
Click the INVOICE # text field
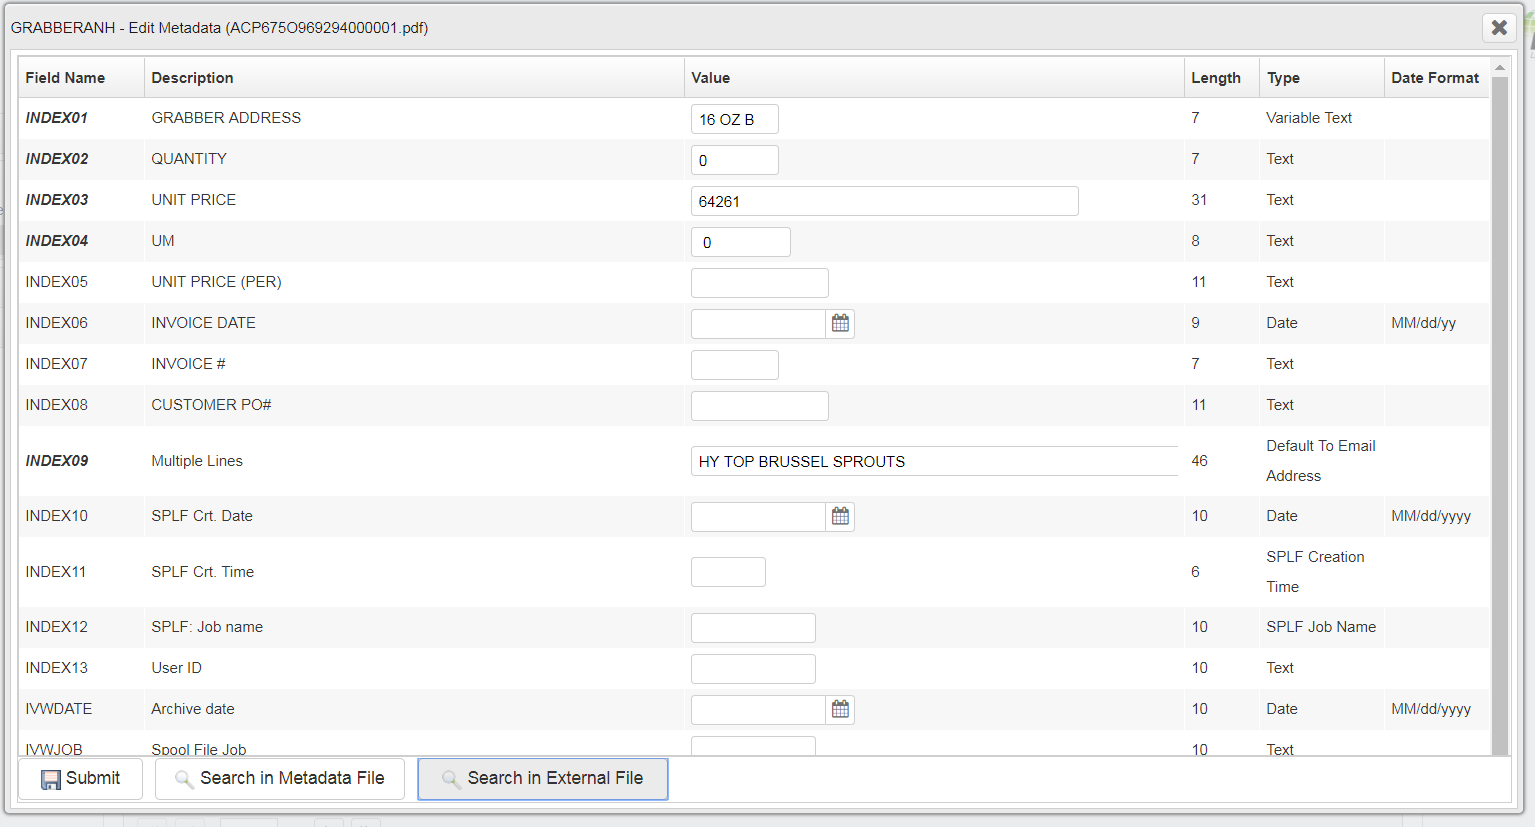coord(734,365)
